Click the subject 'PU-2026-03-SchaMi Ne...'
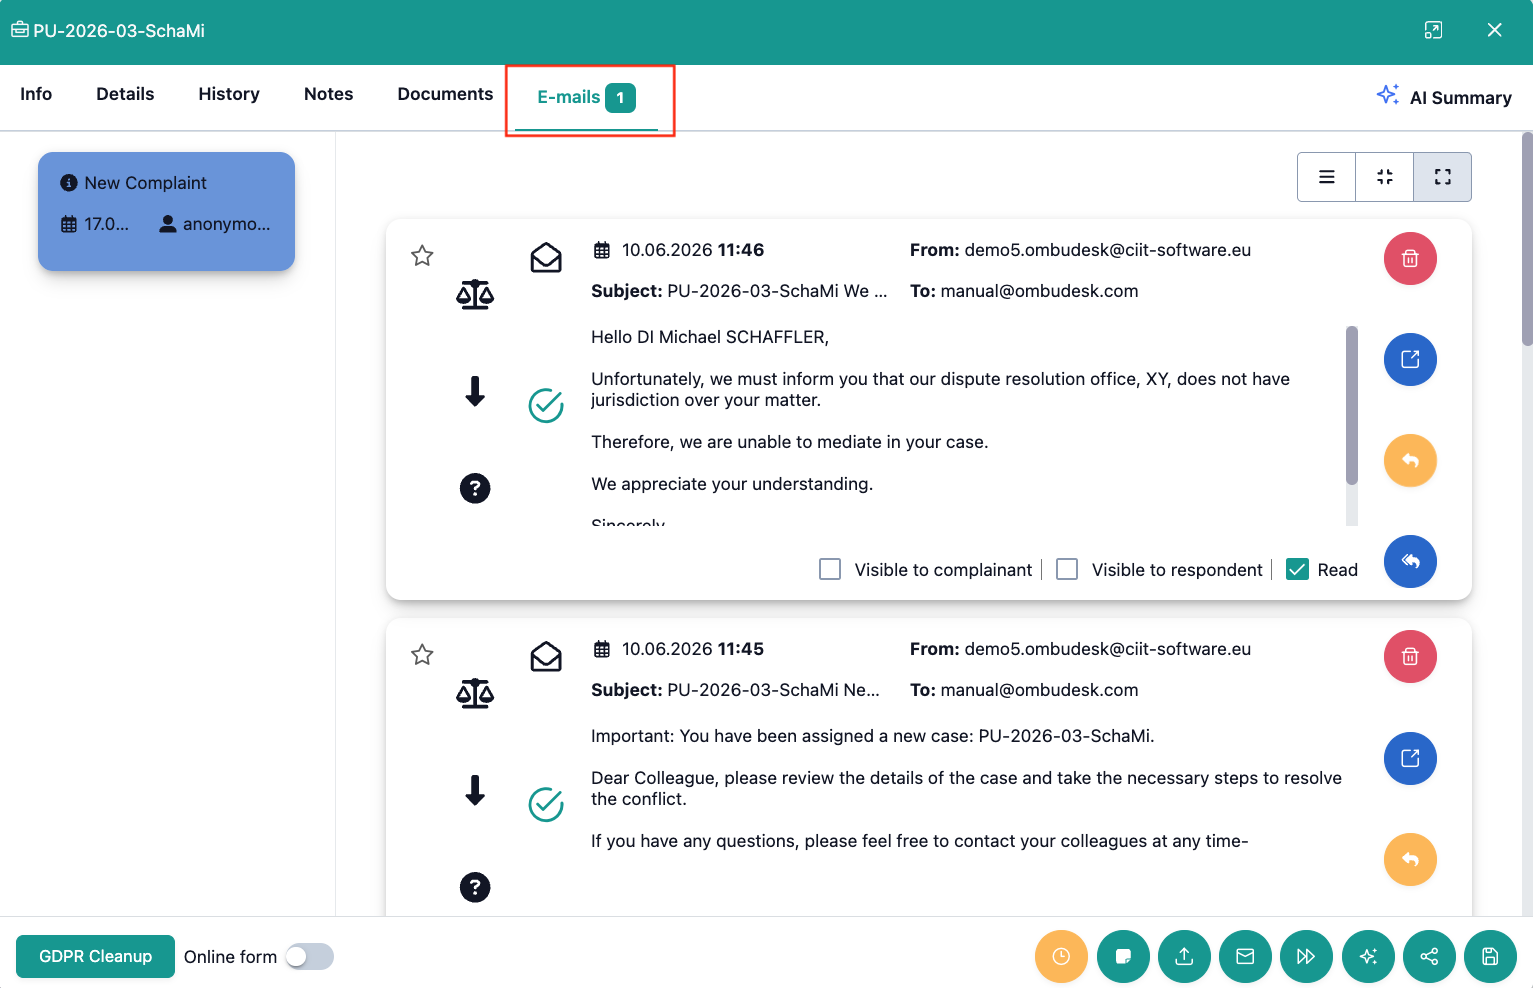1533x988 pixels. click(773, 690)
